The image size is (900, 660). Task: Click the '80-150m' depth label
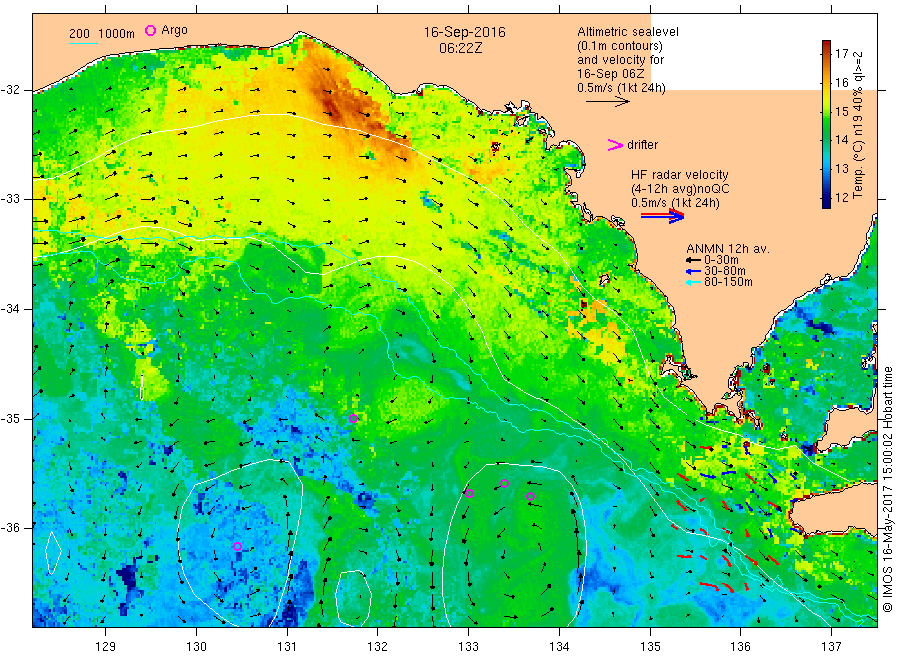(x=728, y=282)
